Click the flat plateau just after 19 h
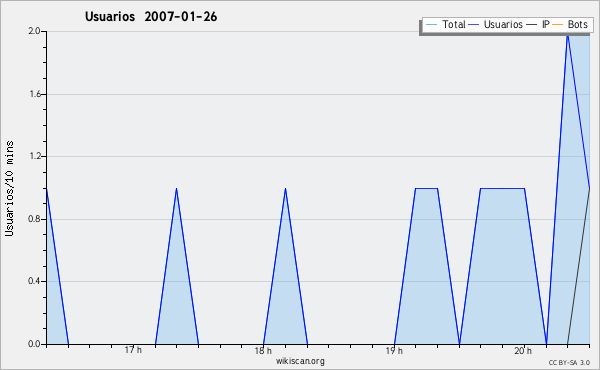Screen dimensions: 600x370 [426, 188]
